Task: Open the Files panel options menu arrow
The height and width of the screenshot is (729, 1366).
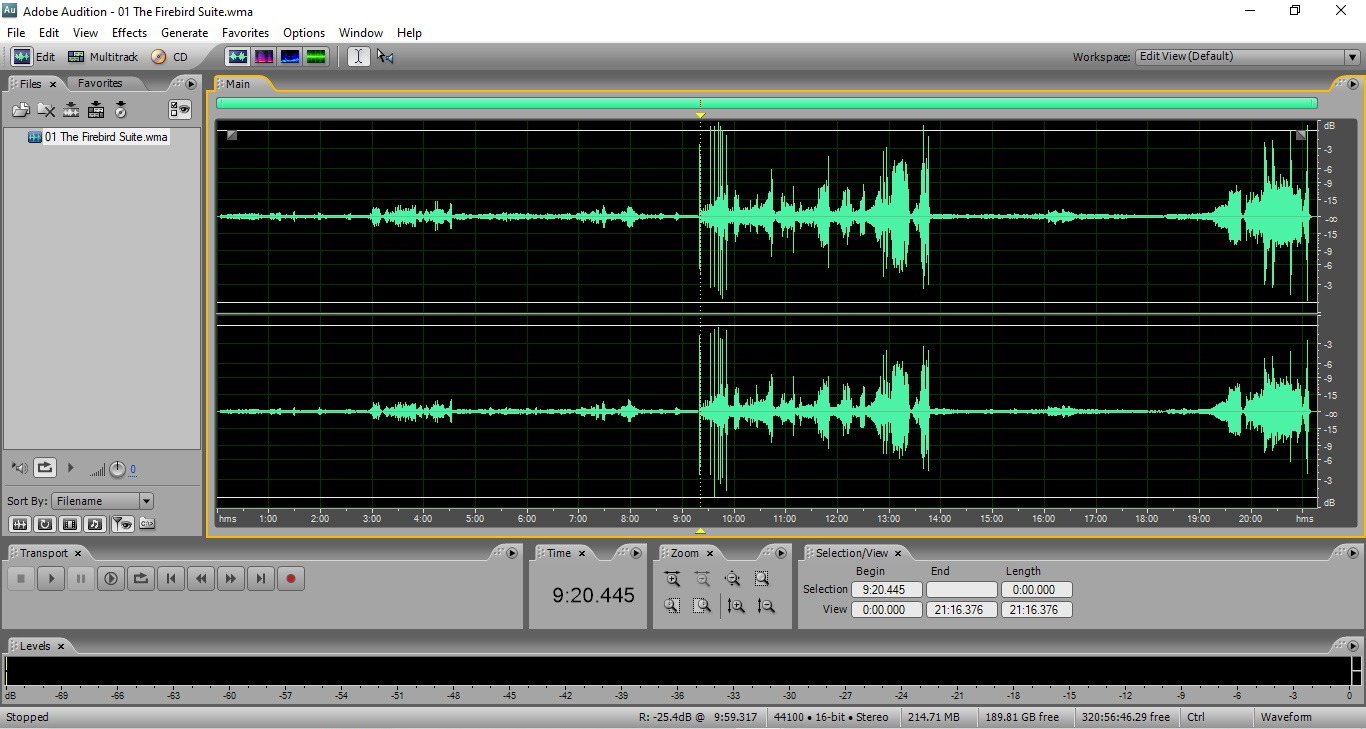Action: [x=191, y=84]
